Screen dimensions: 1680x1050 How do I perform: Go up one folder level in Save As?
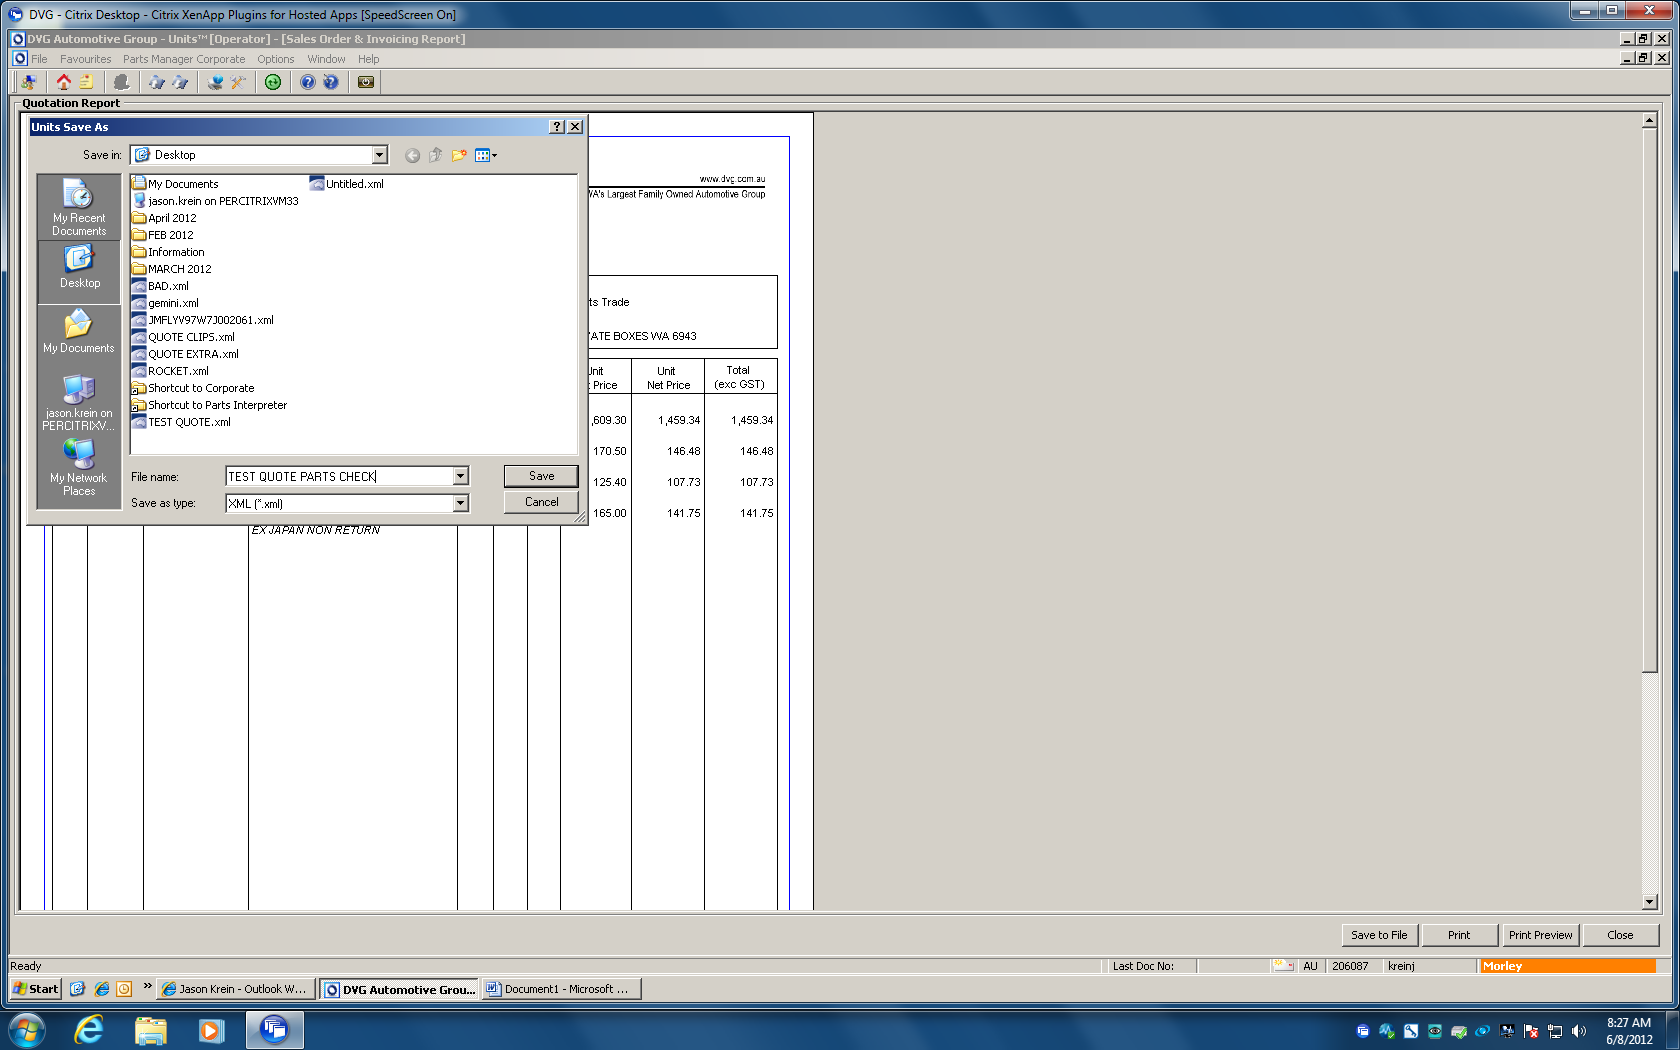435,155
